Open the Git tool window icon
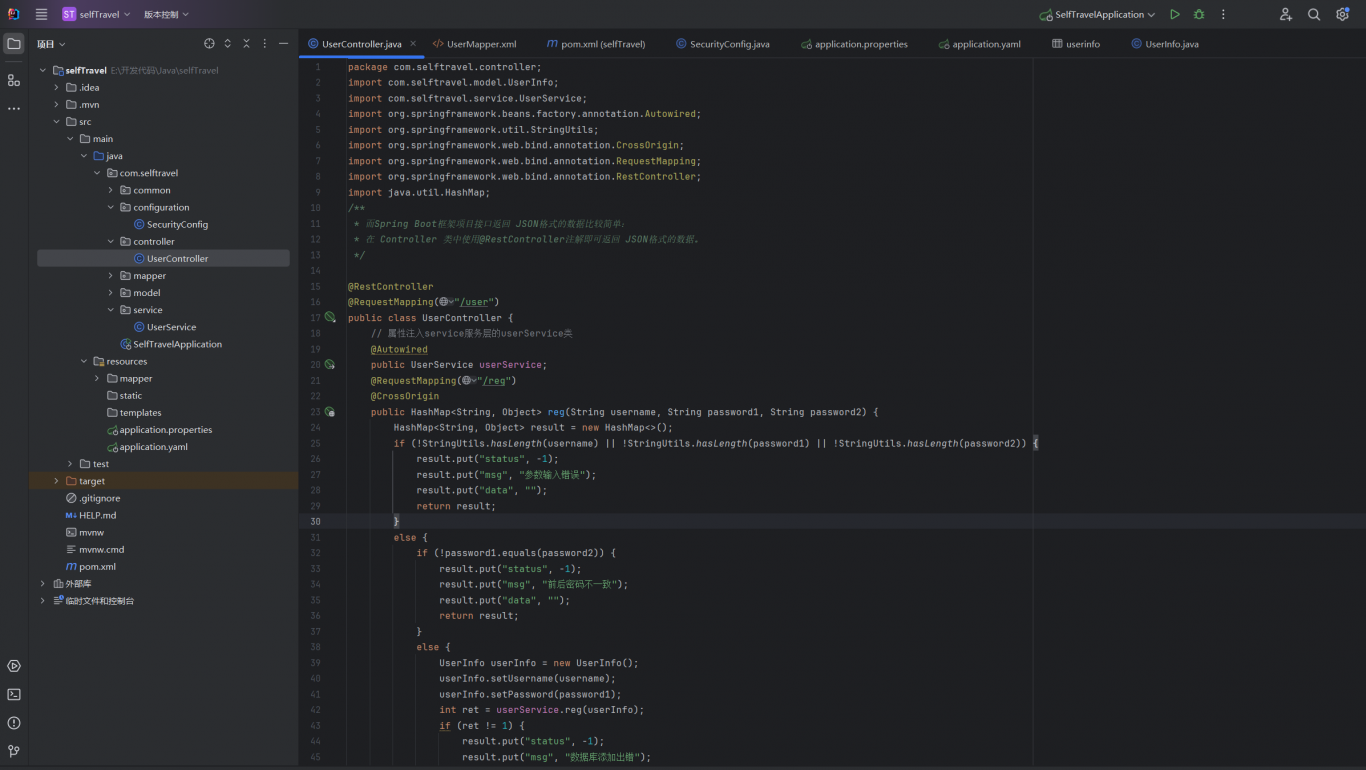 click(14, 751)
